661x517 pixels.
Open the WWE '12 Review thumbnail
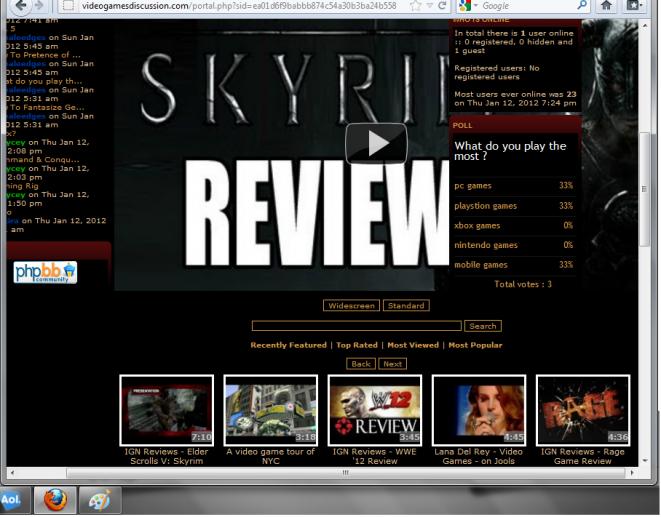375,410
